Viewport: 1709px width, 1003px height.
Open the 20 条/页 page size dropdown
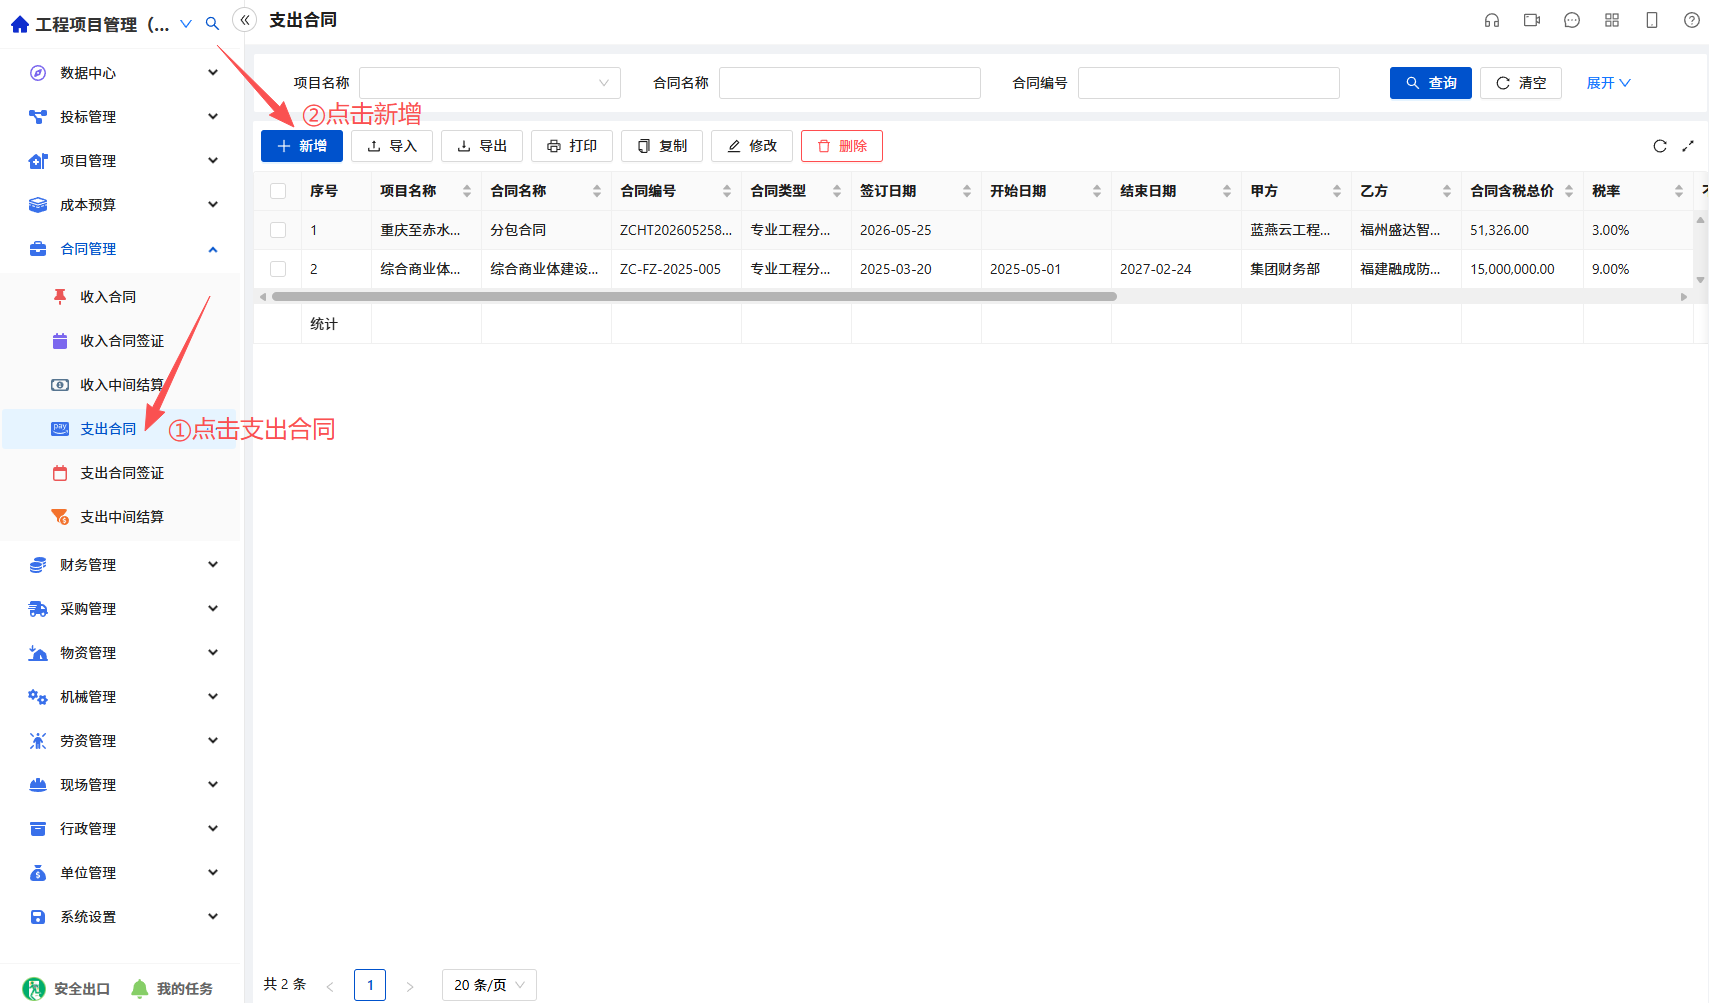click(x=489, y=985)
